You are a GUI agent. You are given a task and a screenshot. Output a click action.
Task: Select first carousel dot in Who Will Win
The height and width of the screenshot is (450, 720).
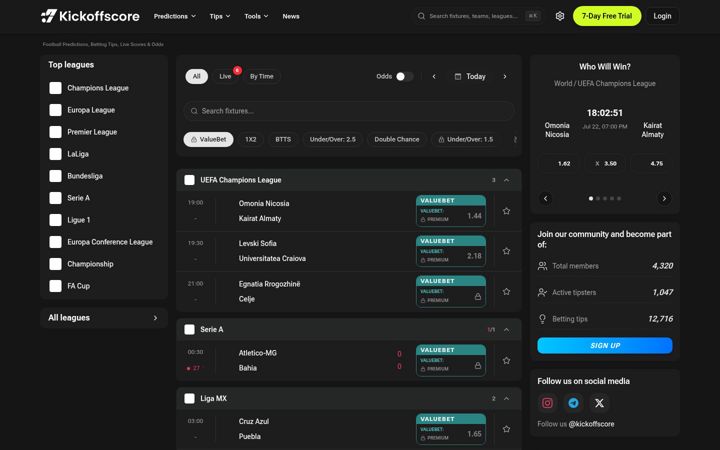click(x=591, y=199)
